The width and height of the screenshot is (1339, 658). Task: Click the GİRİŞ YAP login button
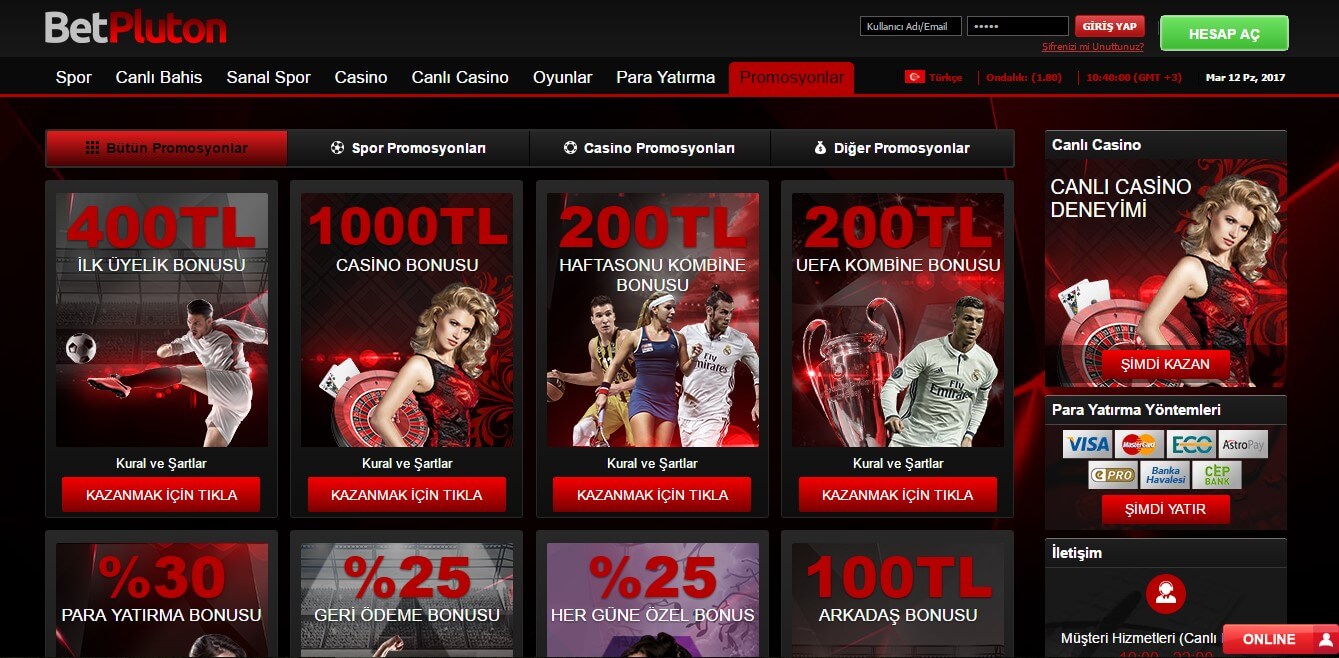click(x=1110, y=26)
